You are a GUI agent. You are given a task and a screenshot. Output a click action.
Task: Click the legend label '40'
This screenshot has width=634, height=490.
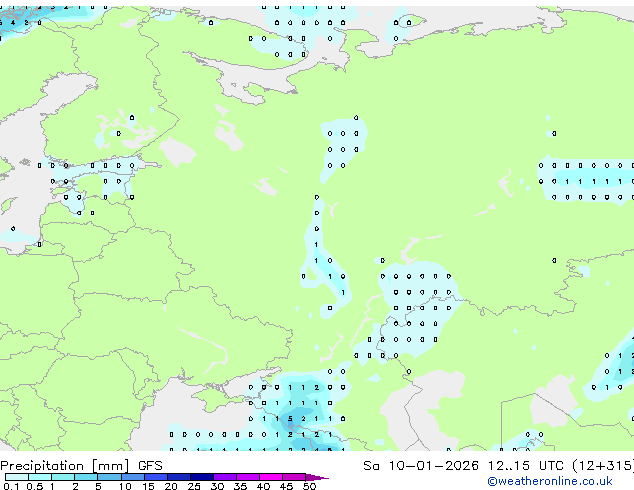263,486
